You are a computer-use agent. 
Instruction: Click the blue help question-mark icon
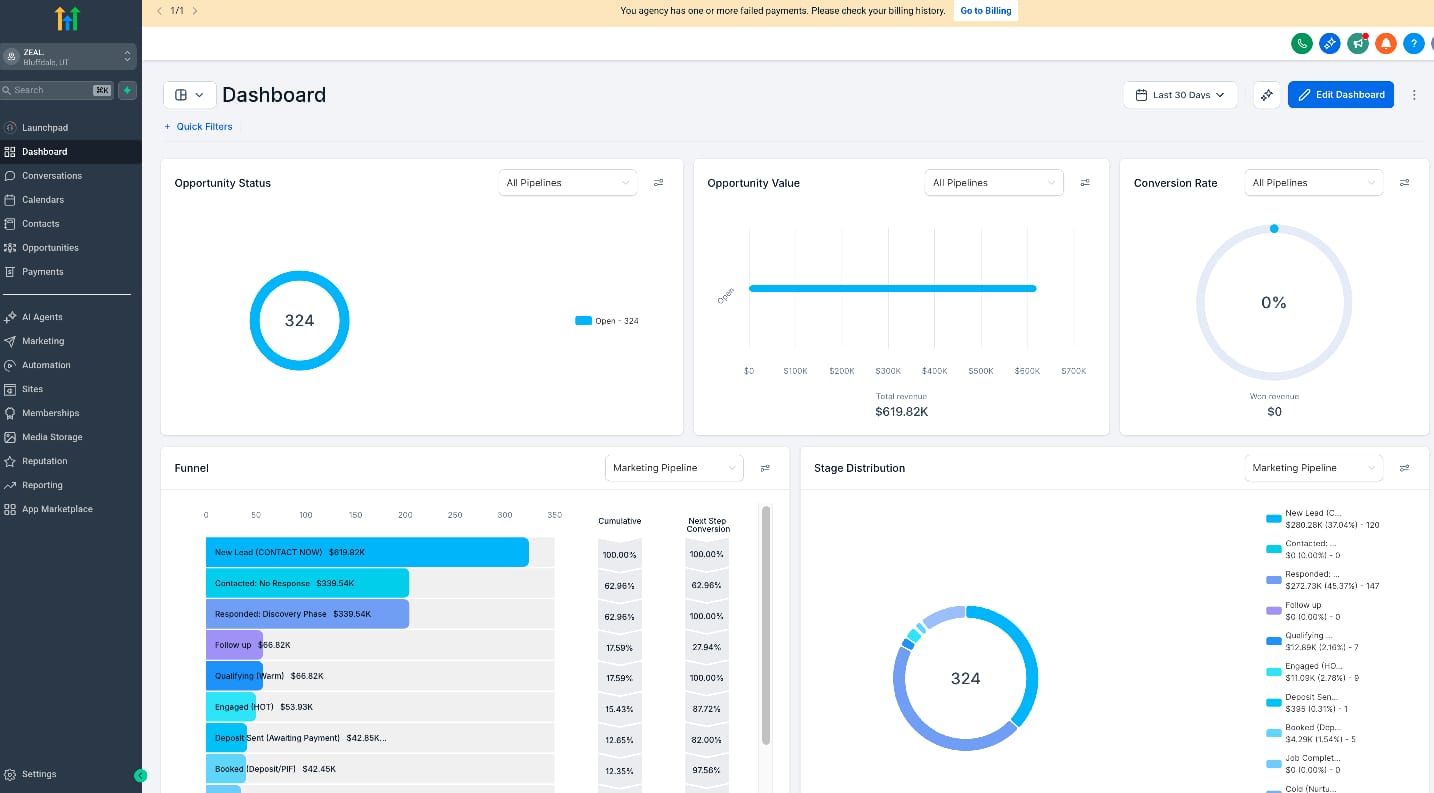coord(1412,43)
